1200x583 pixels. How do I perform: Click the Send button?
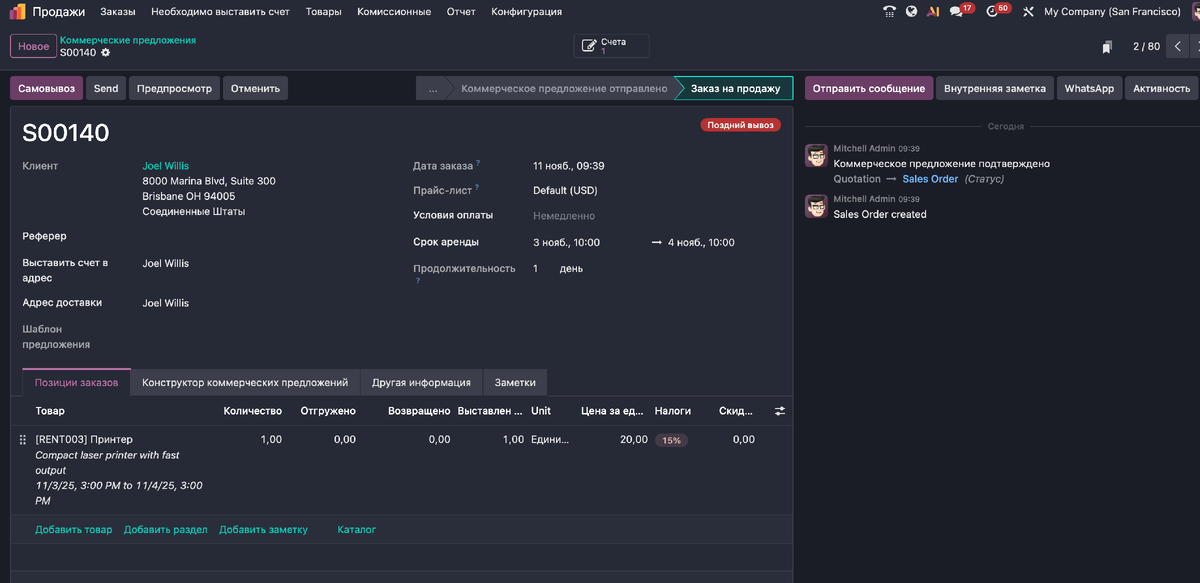(x=106, y=88)
